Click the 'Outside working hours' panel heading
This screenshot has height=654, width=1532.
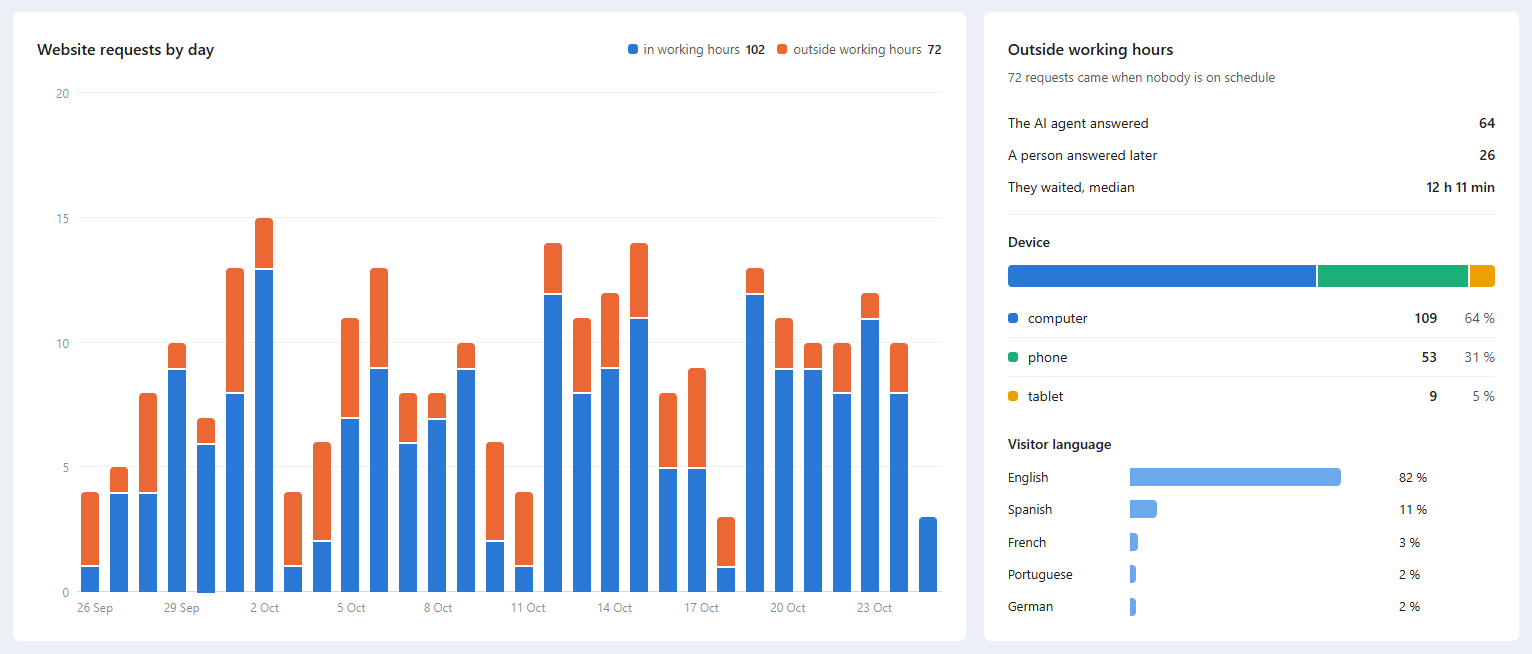[1090, 49]
